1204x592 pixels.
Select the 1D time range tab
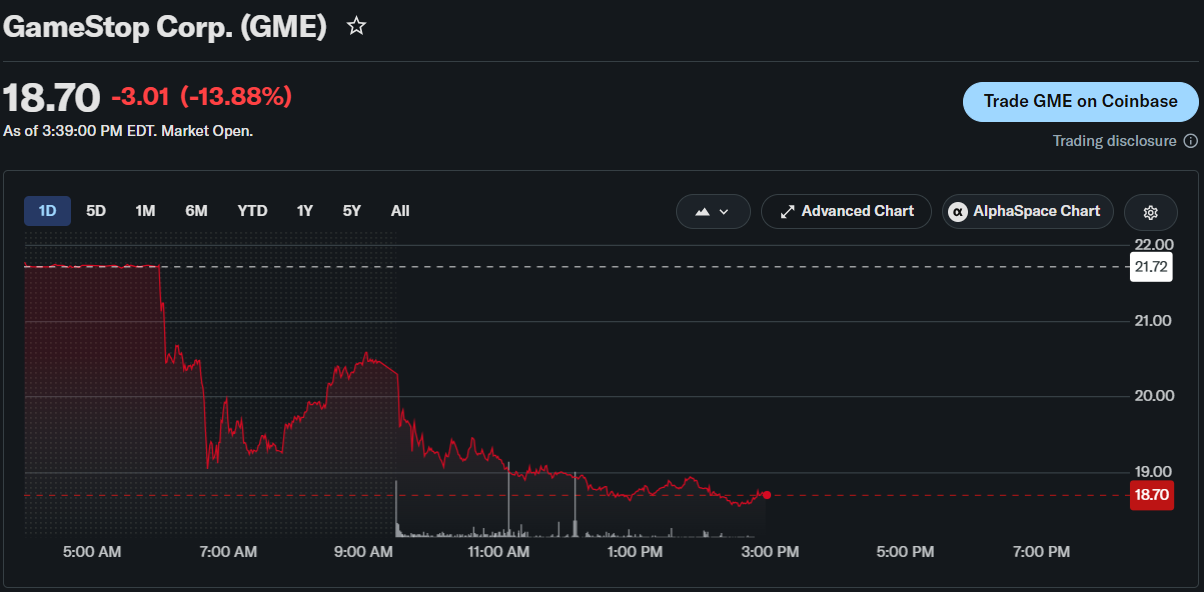(x=47, y=211)
